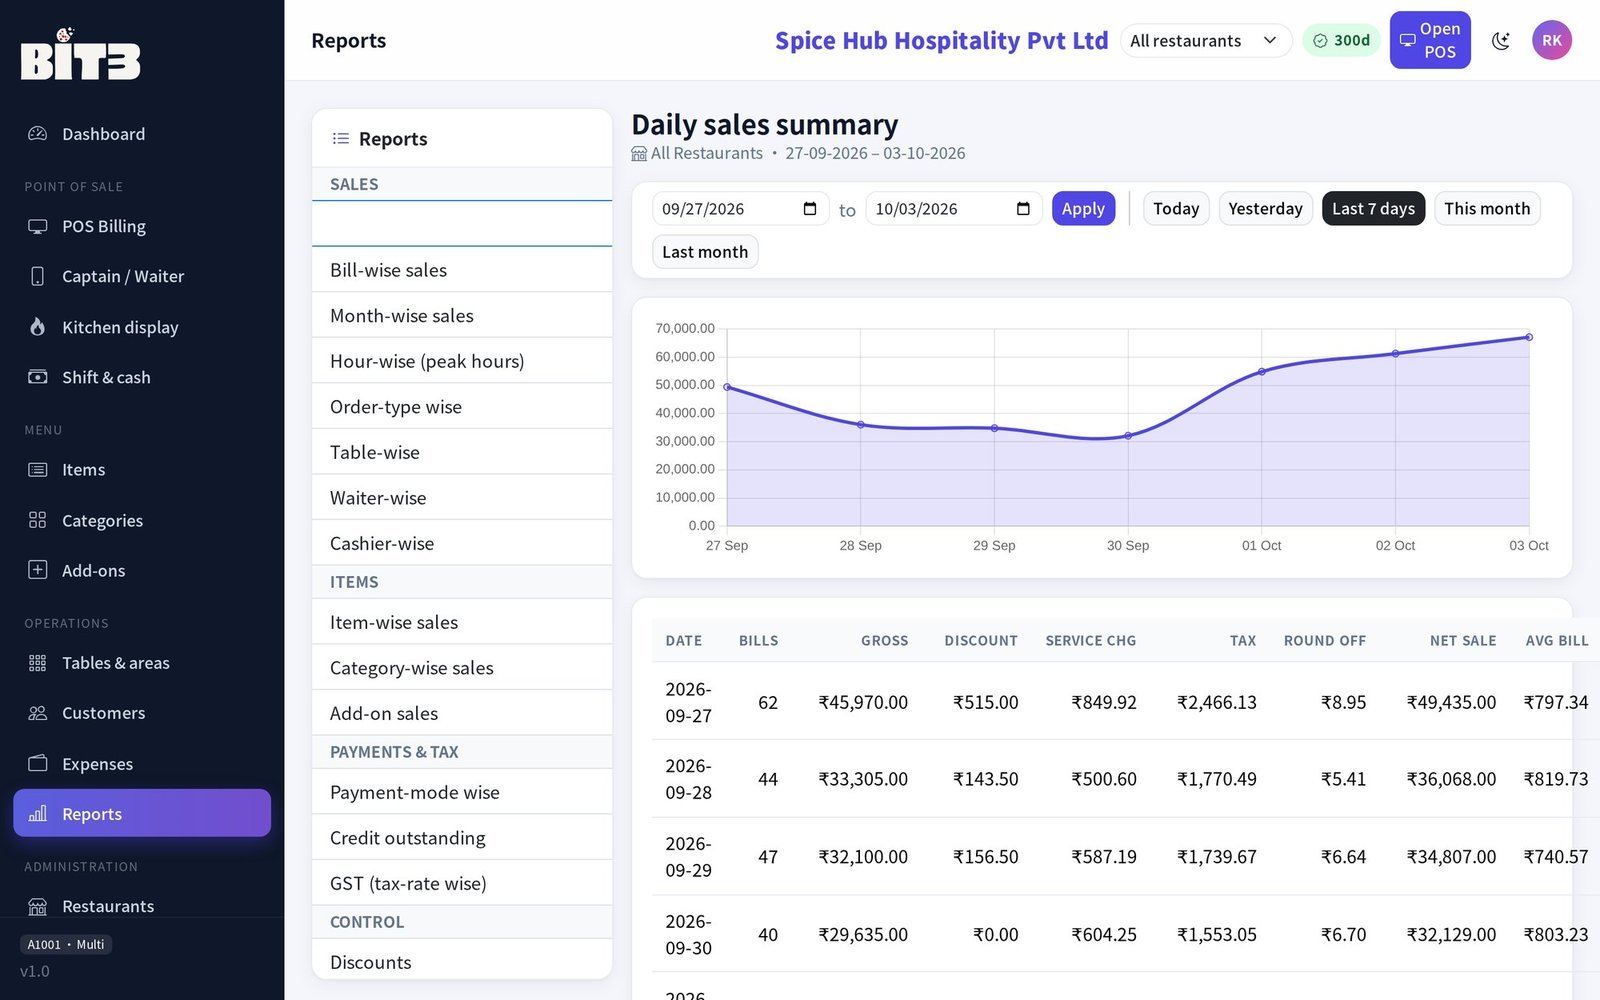1600x1000 pixels.
Task: Select the Last 7 days range
Action: coord(1373,209)
